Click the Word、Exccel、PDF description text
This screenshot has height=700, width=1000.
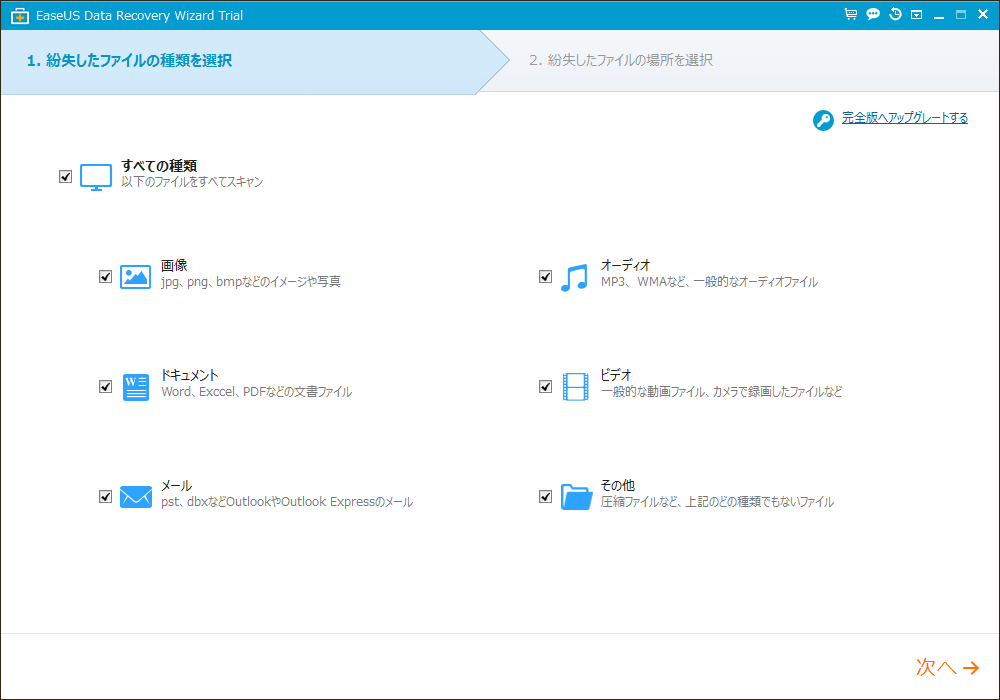tap(256, 392)
